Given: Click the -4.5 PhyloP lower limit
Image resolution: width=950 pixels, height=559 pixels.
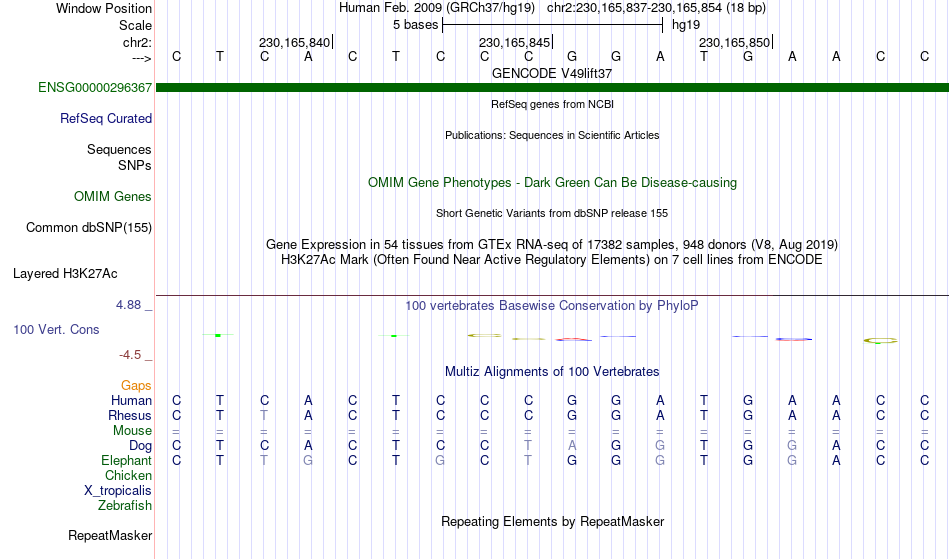Looking at the screenshot, I should tap(130, 355).
